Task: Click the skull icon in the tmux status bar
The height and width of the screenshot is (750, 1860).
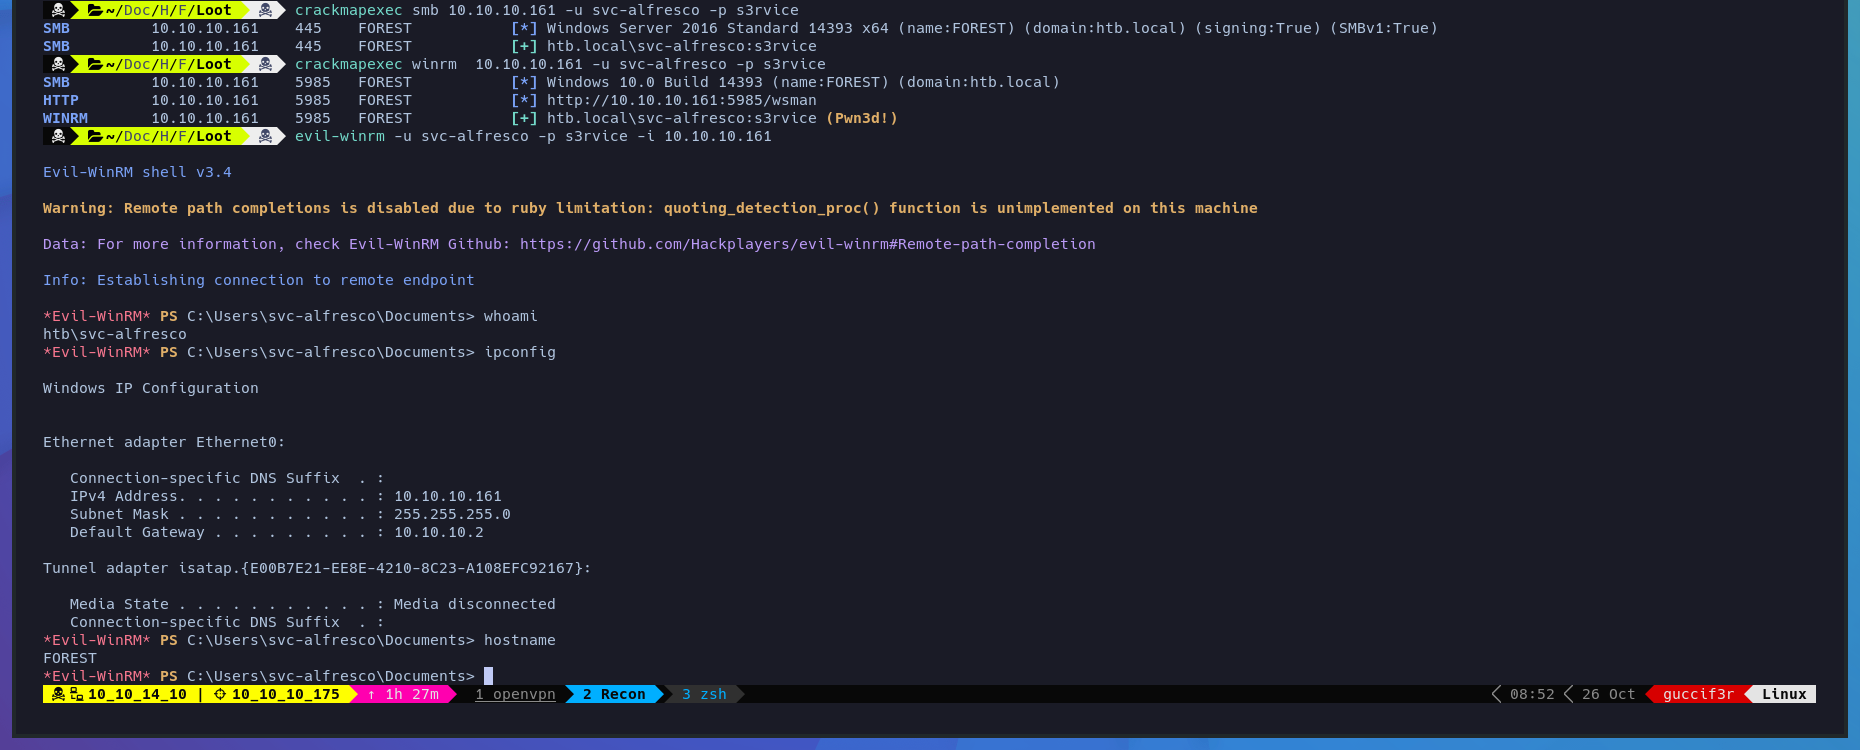Action: tap(58, 694)
